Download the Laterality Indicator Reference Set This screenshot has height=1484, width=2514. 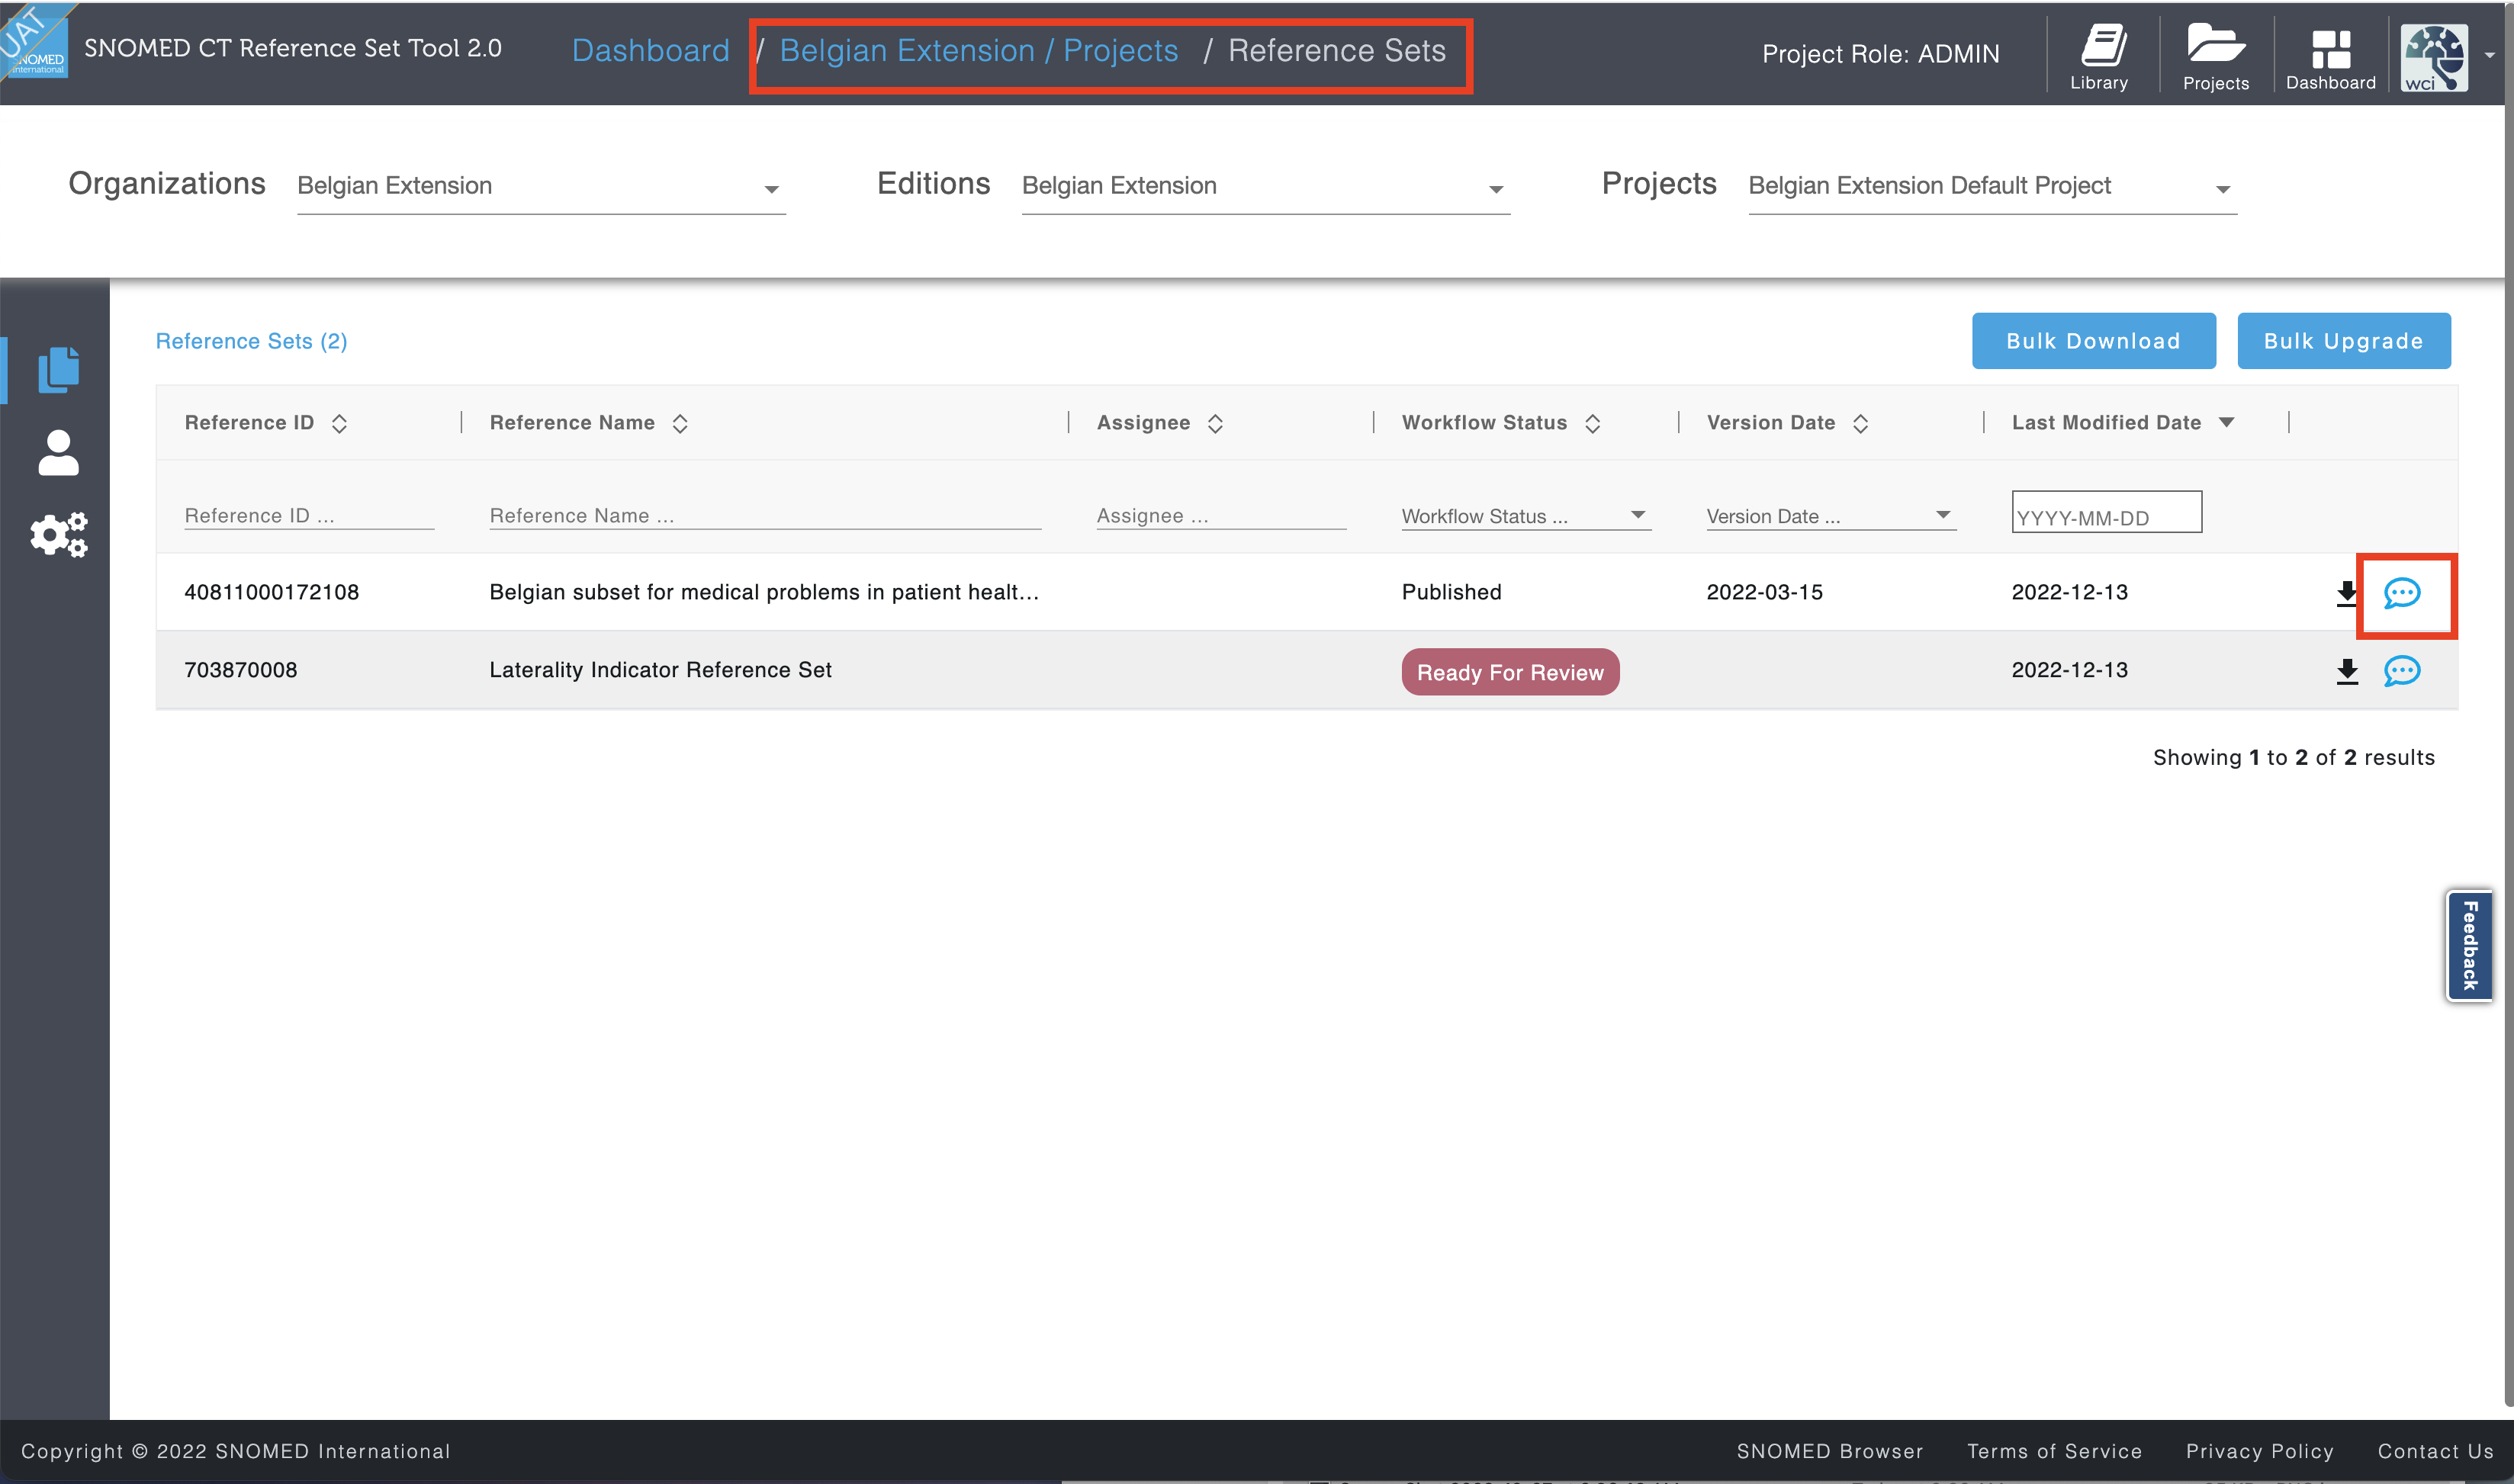(x=2347, y=671)
